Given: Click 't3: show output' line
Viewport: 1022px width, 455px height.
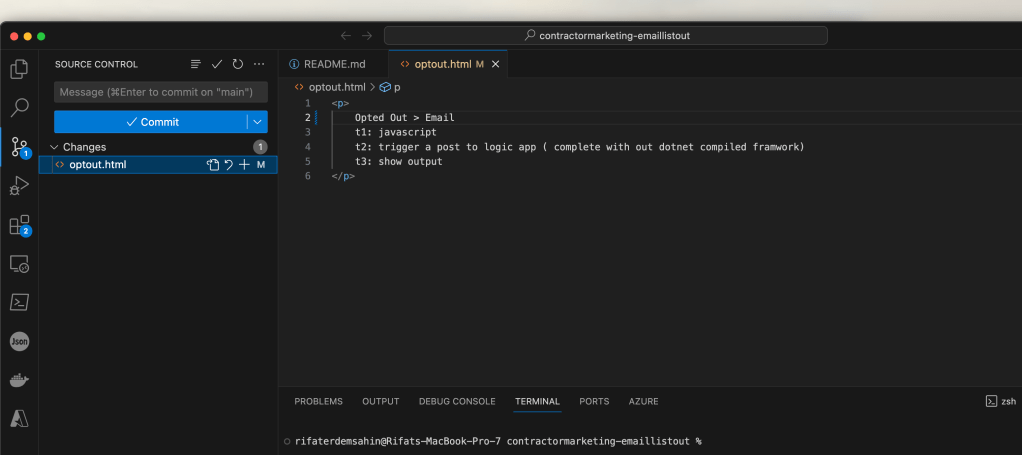Looking at the screenshot, I should pyautogui.click(x=398, y=162).
